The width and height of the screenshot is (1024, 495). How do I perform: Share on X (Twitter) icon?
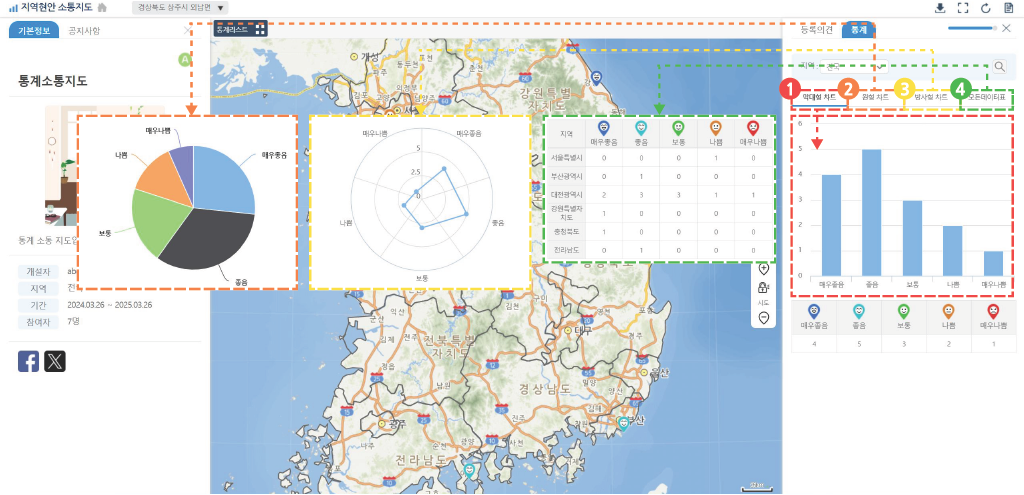click(x=55, y=361)
